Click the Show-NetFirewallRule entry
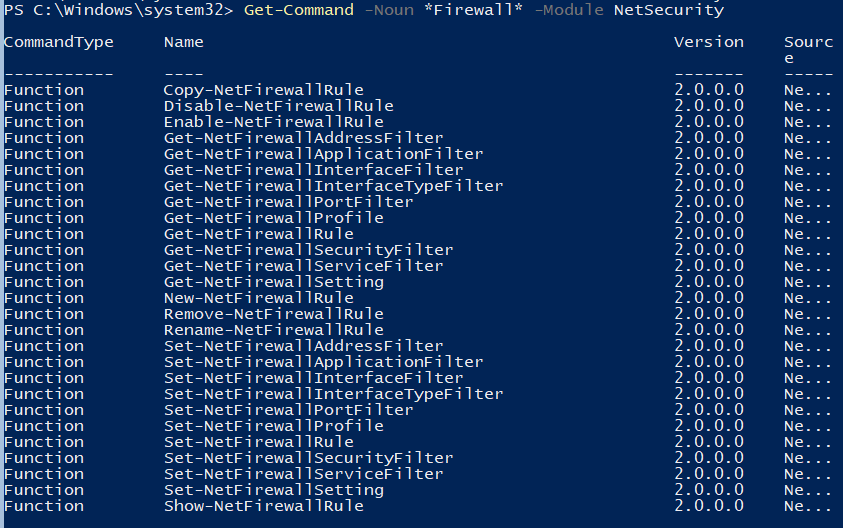 (263, 506)
